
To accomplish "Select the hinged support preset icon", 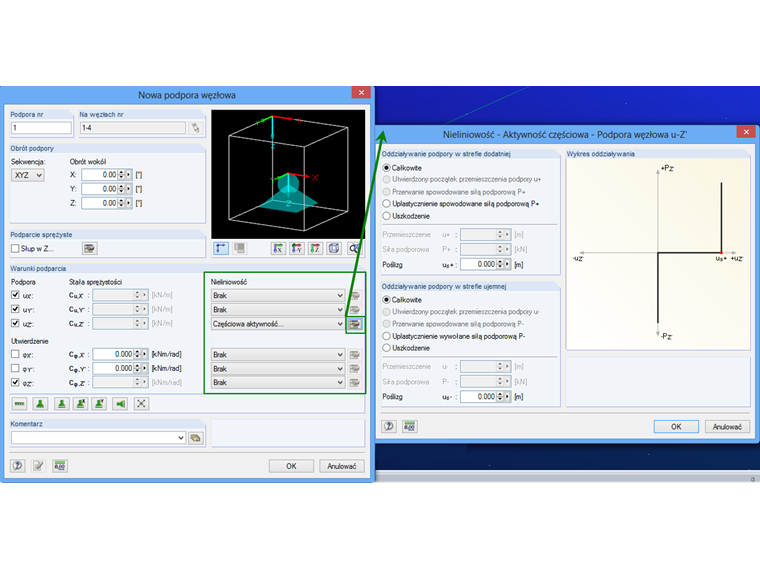I will coord(40,404).
